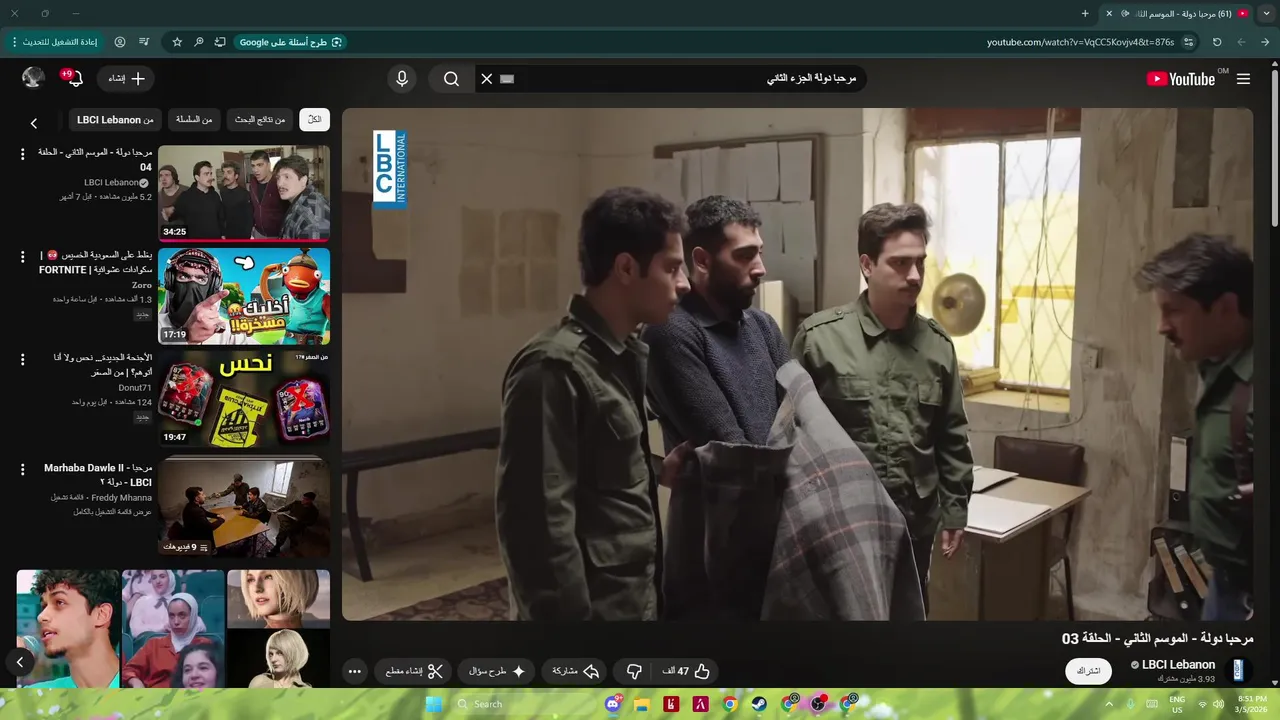Select the من نتائج البحث chip
The width and height of the screenshot is (1280, 720).
tap(260, 120)
